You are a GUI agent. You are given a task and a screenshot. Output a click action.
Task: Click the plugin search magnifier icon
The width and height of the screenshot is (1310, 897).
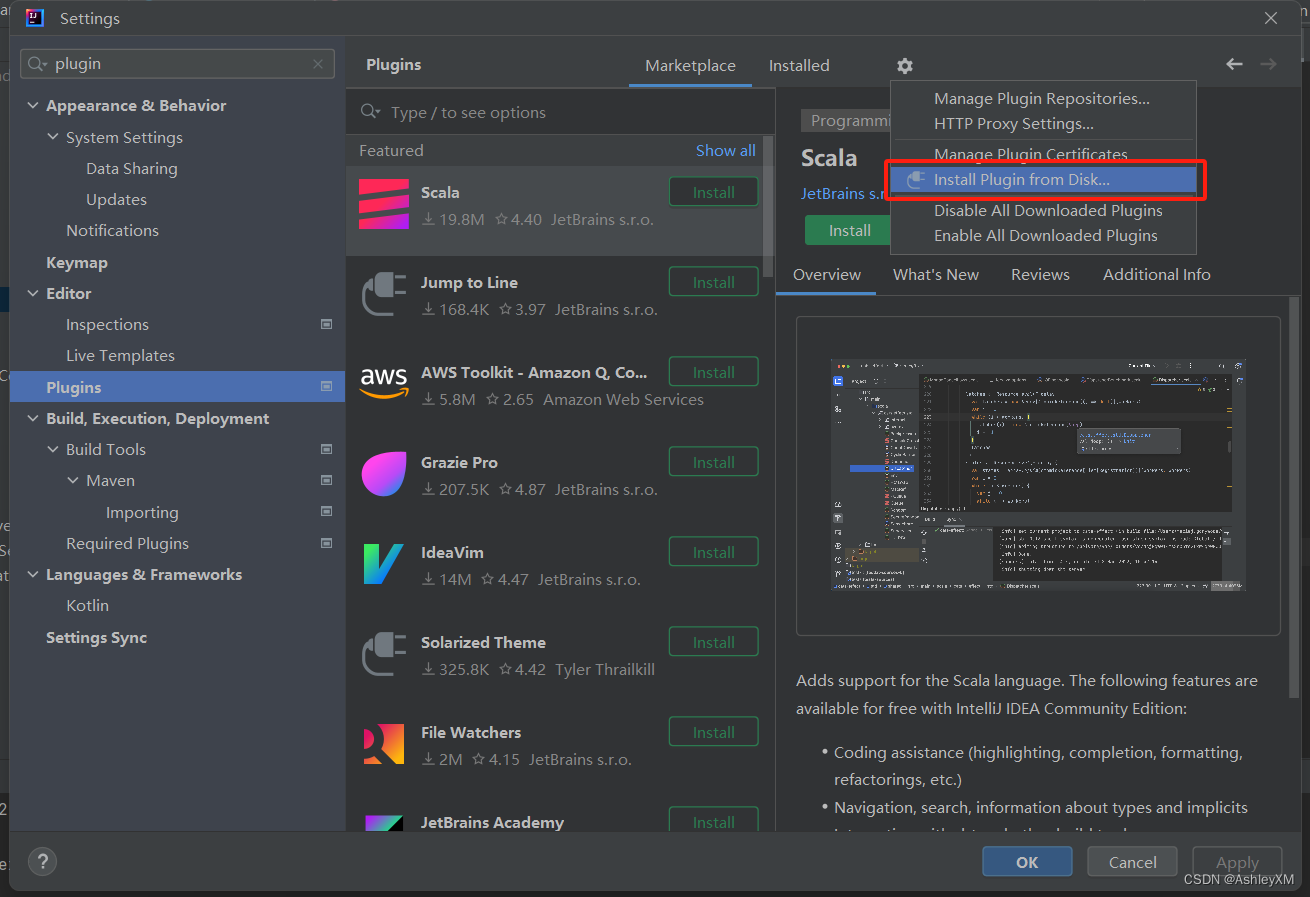[x=371, y=112]
